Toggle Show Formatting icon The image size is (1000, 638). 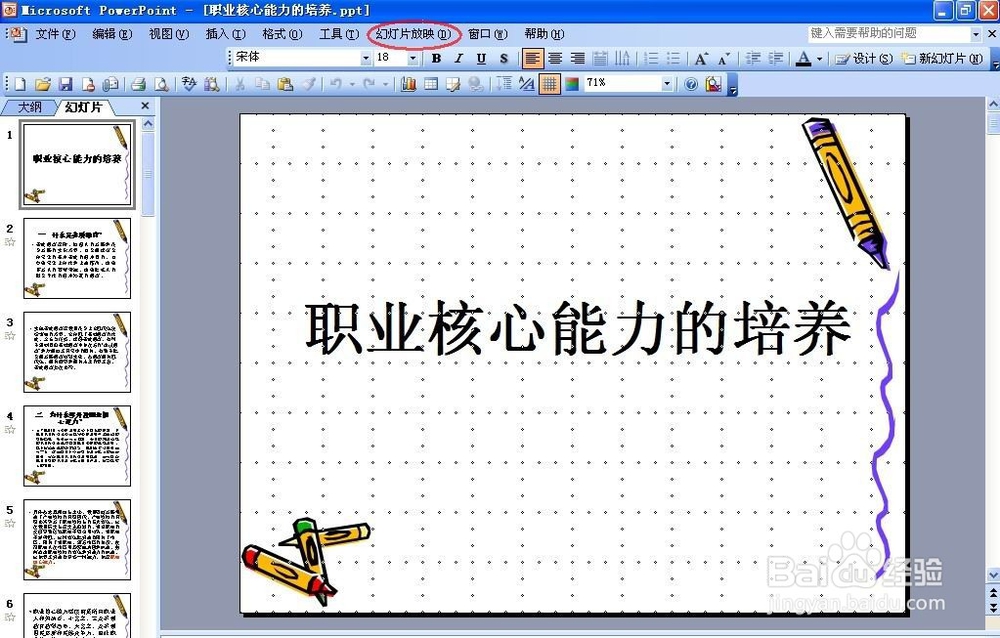pyautogui.click(x=527, y=84)
